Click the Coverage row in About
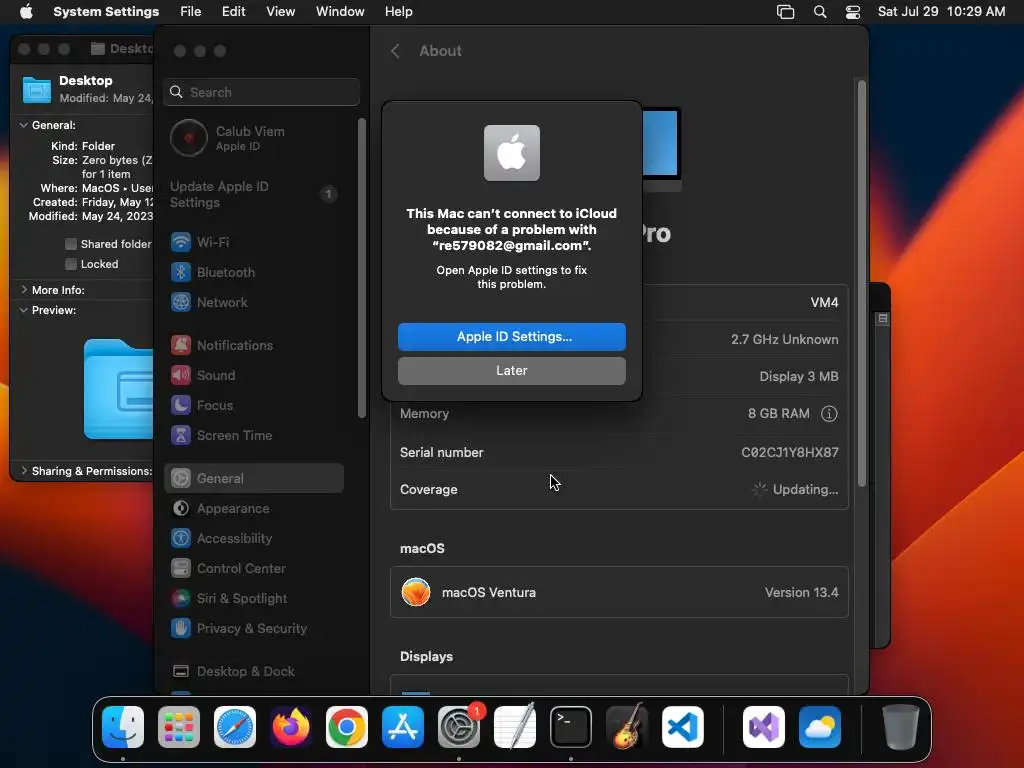This screenshot has width=1024, height=768. pyautogui.click(x=619, y=490)
